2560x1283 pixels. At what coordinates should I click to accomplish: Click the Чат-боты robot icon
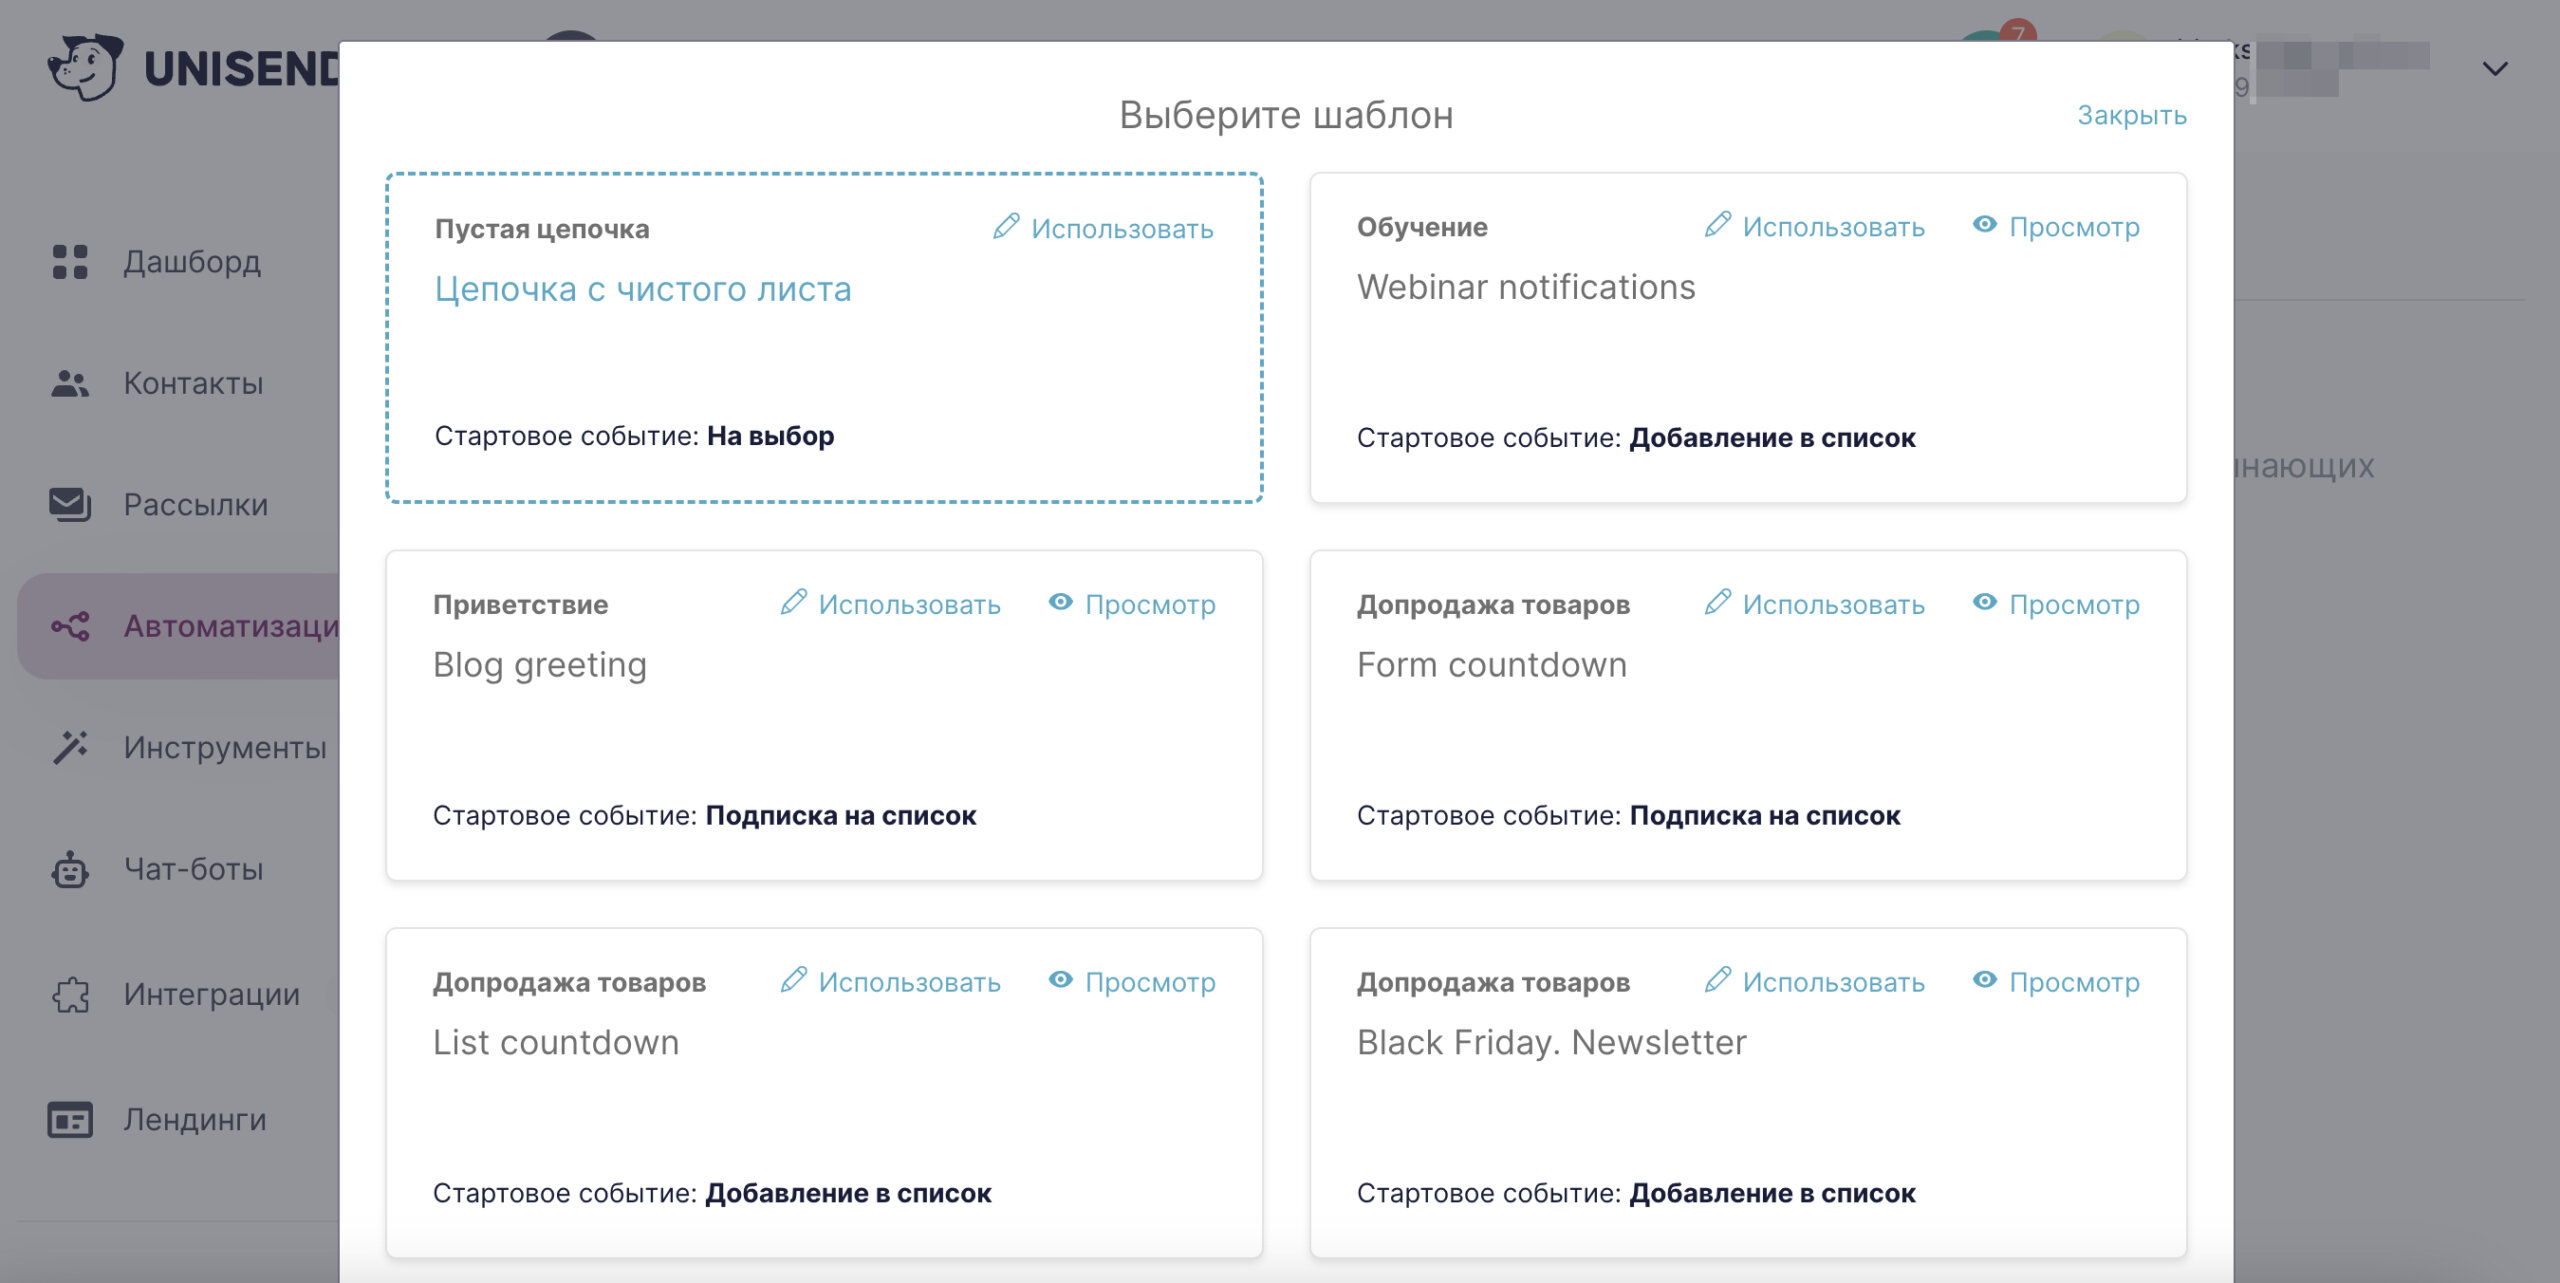pyautogui.click(x=70, y=869)
